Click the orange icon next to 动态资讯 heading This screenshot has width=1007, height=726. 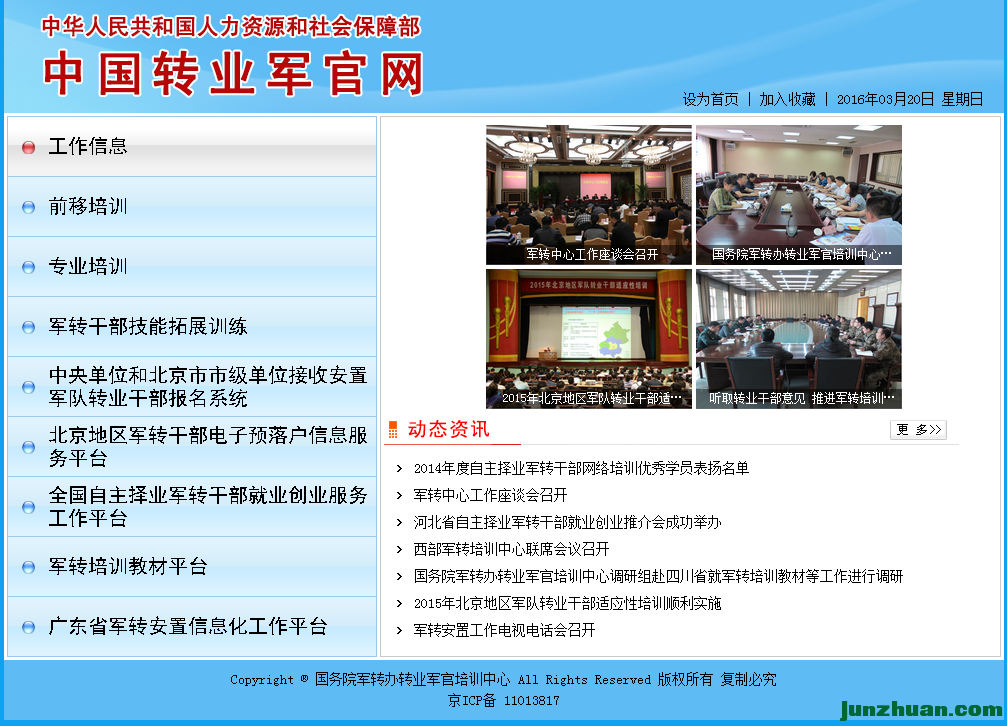393,430
